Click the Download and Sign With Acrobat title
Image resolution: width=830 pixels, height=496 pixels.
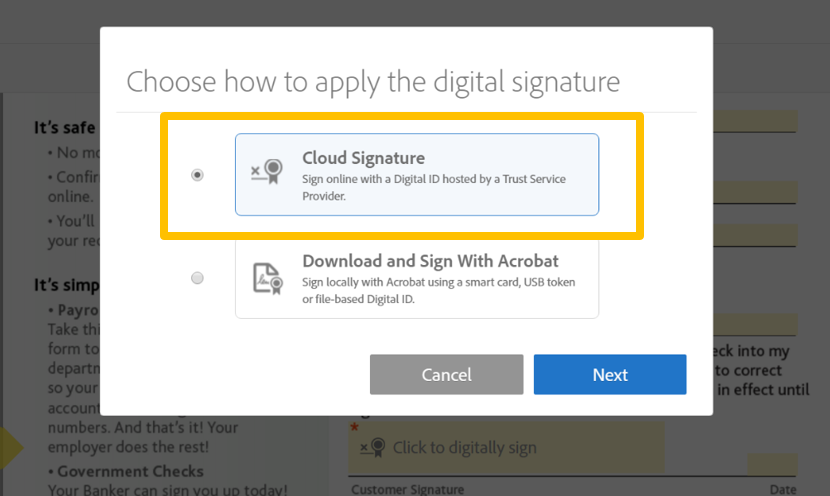coord(430,261)
